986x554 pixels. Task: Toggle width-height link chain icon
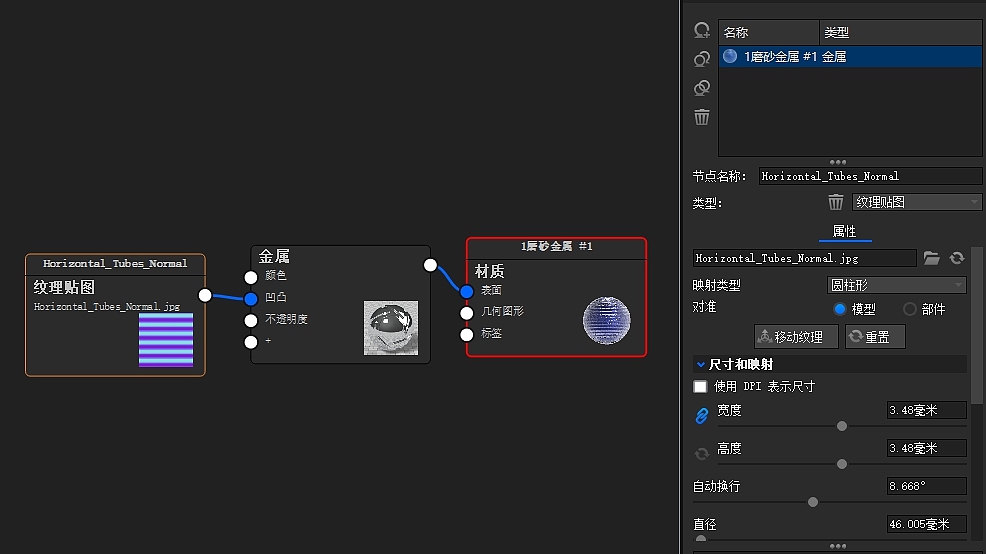(x=702, y=416)
